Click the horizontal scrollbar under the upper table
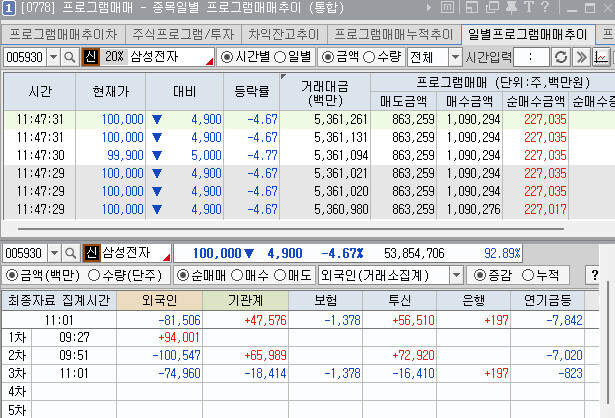This screenshot has height=418, width=615. point(291,228)
